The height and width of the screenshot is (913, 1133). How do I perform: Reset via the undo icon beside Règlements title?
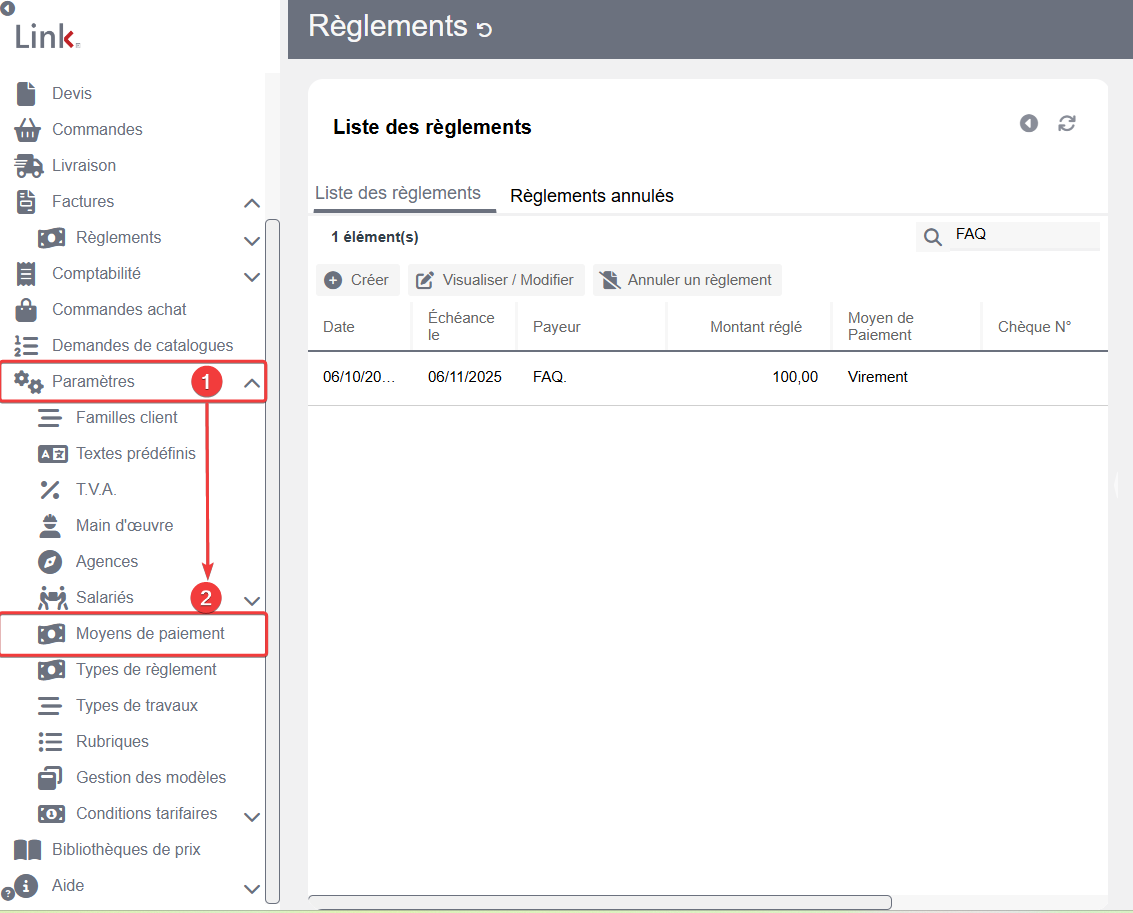pos(484,29)
